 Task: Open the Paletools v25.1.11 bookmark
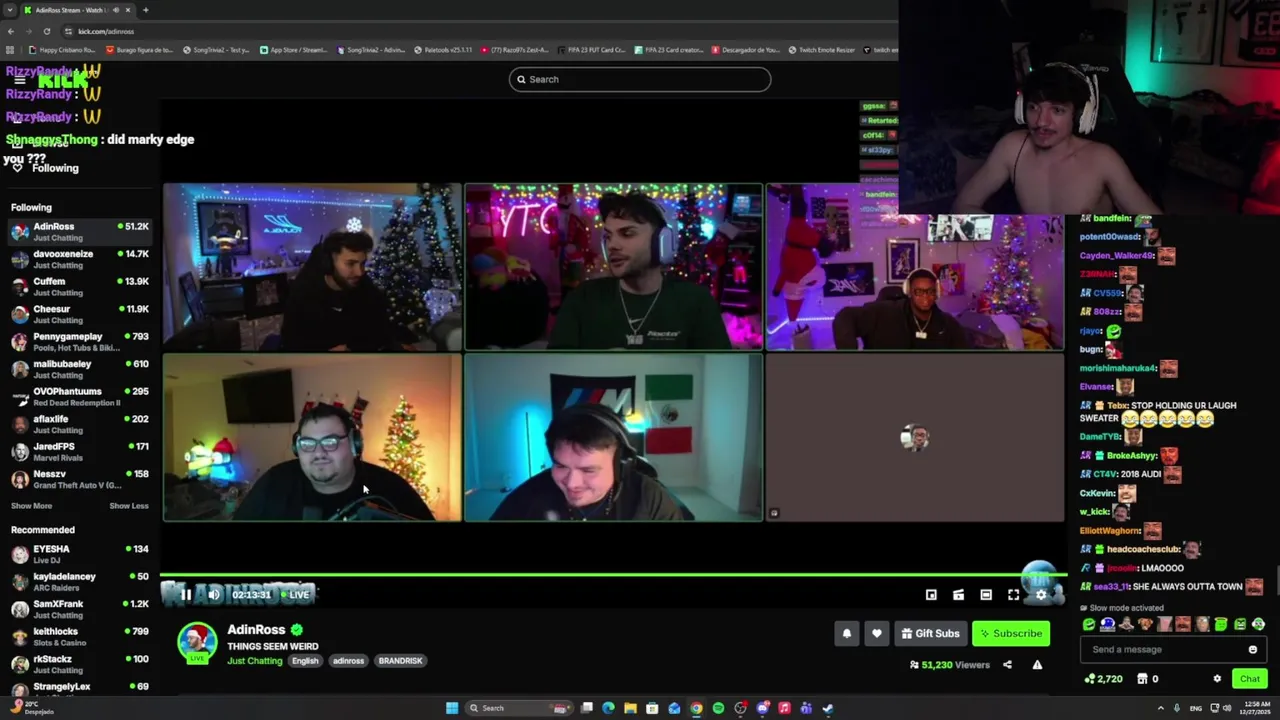click(442, 50)
